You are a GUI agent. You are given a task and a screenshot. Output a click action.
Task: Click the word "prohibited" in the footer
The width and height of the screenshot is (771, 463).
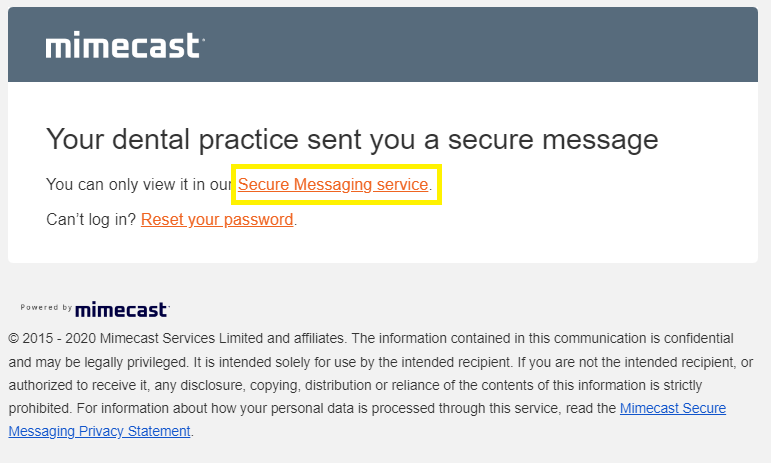[41, 408]
